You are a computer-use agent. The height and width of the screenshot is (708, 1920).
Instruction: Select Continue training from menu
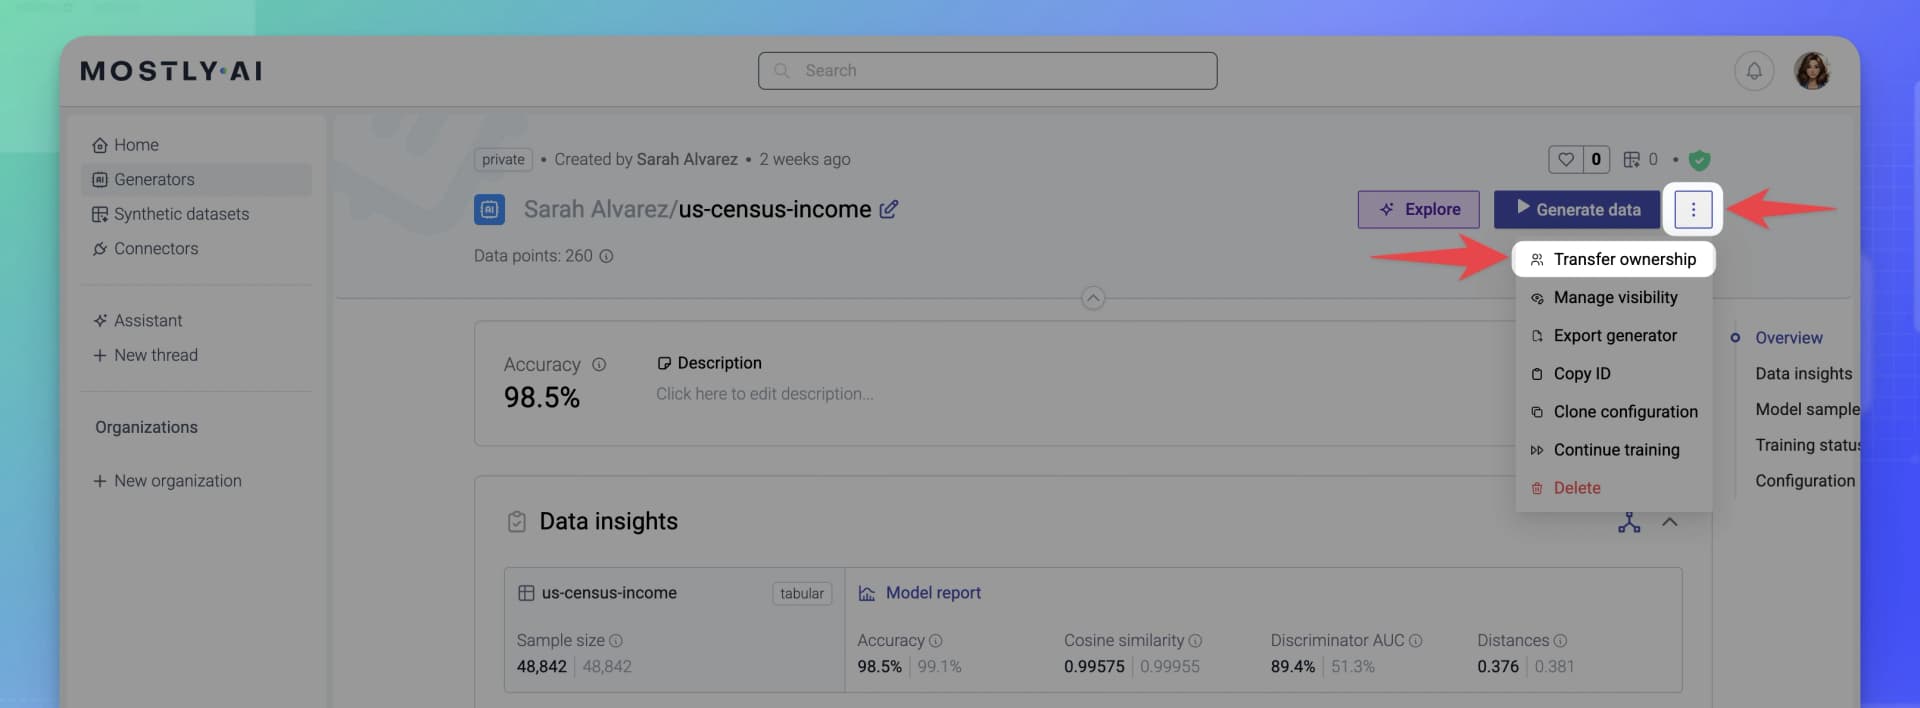[x=1613, y=450]
